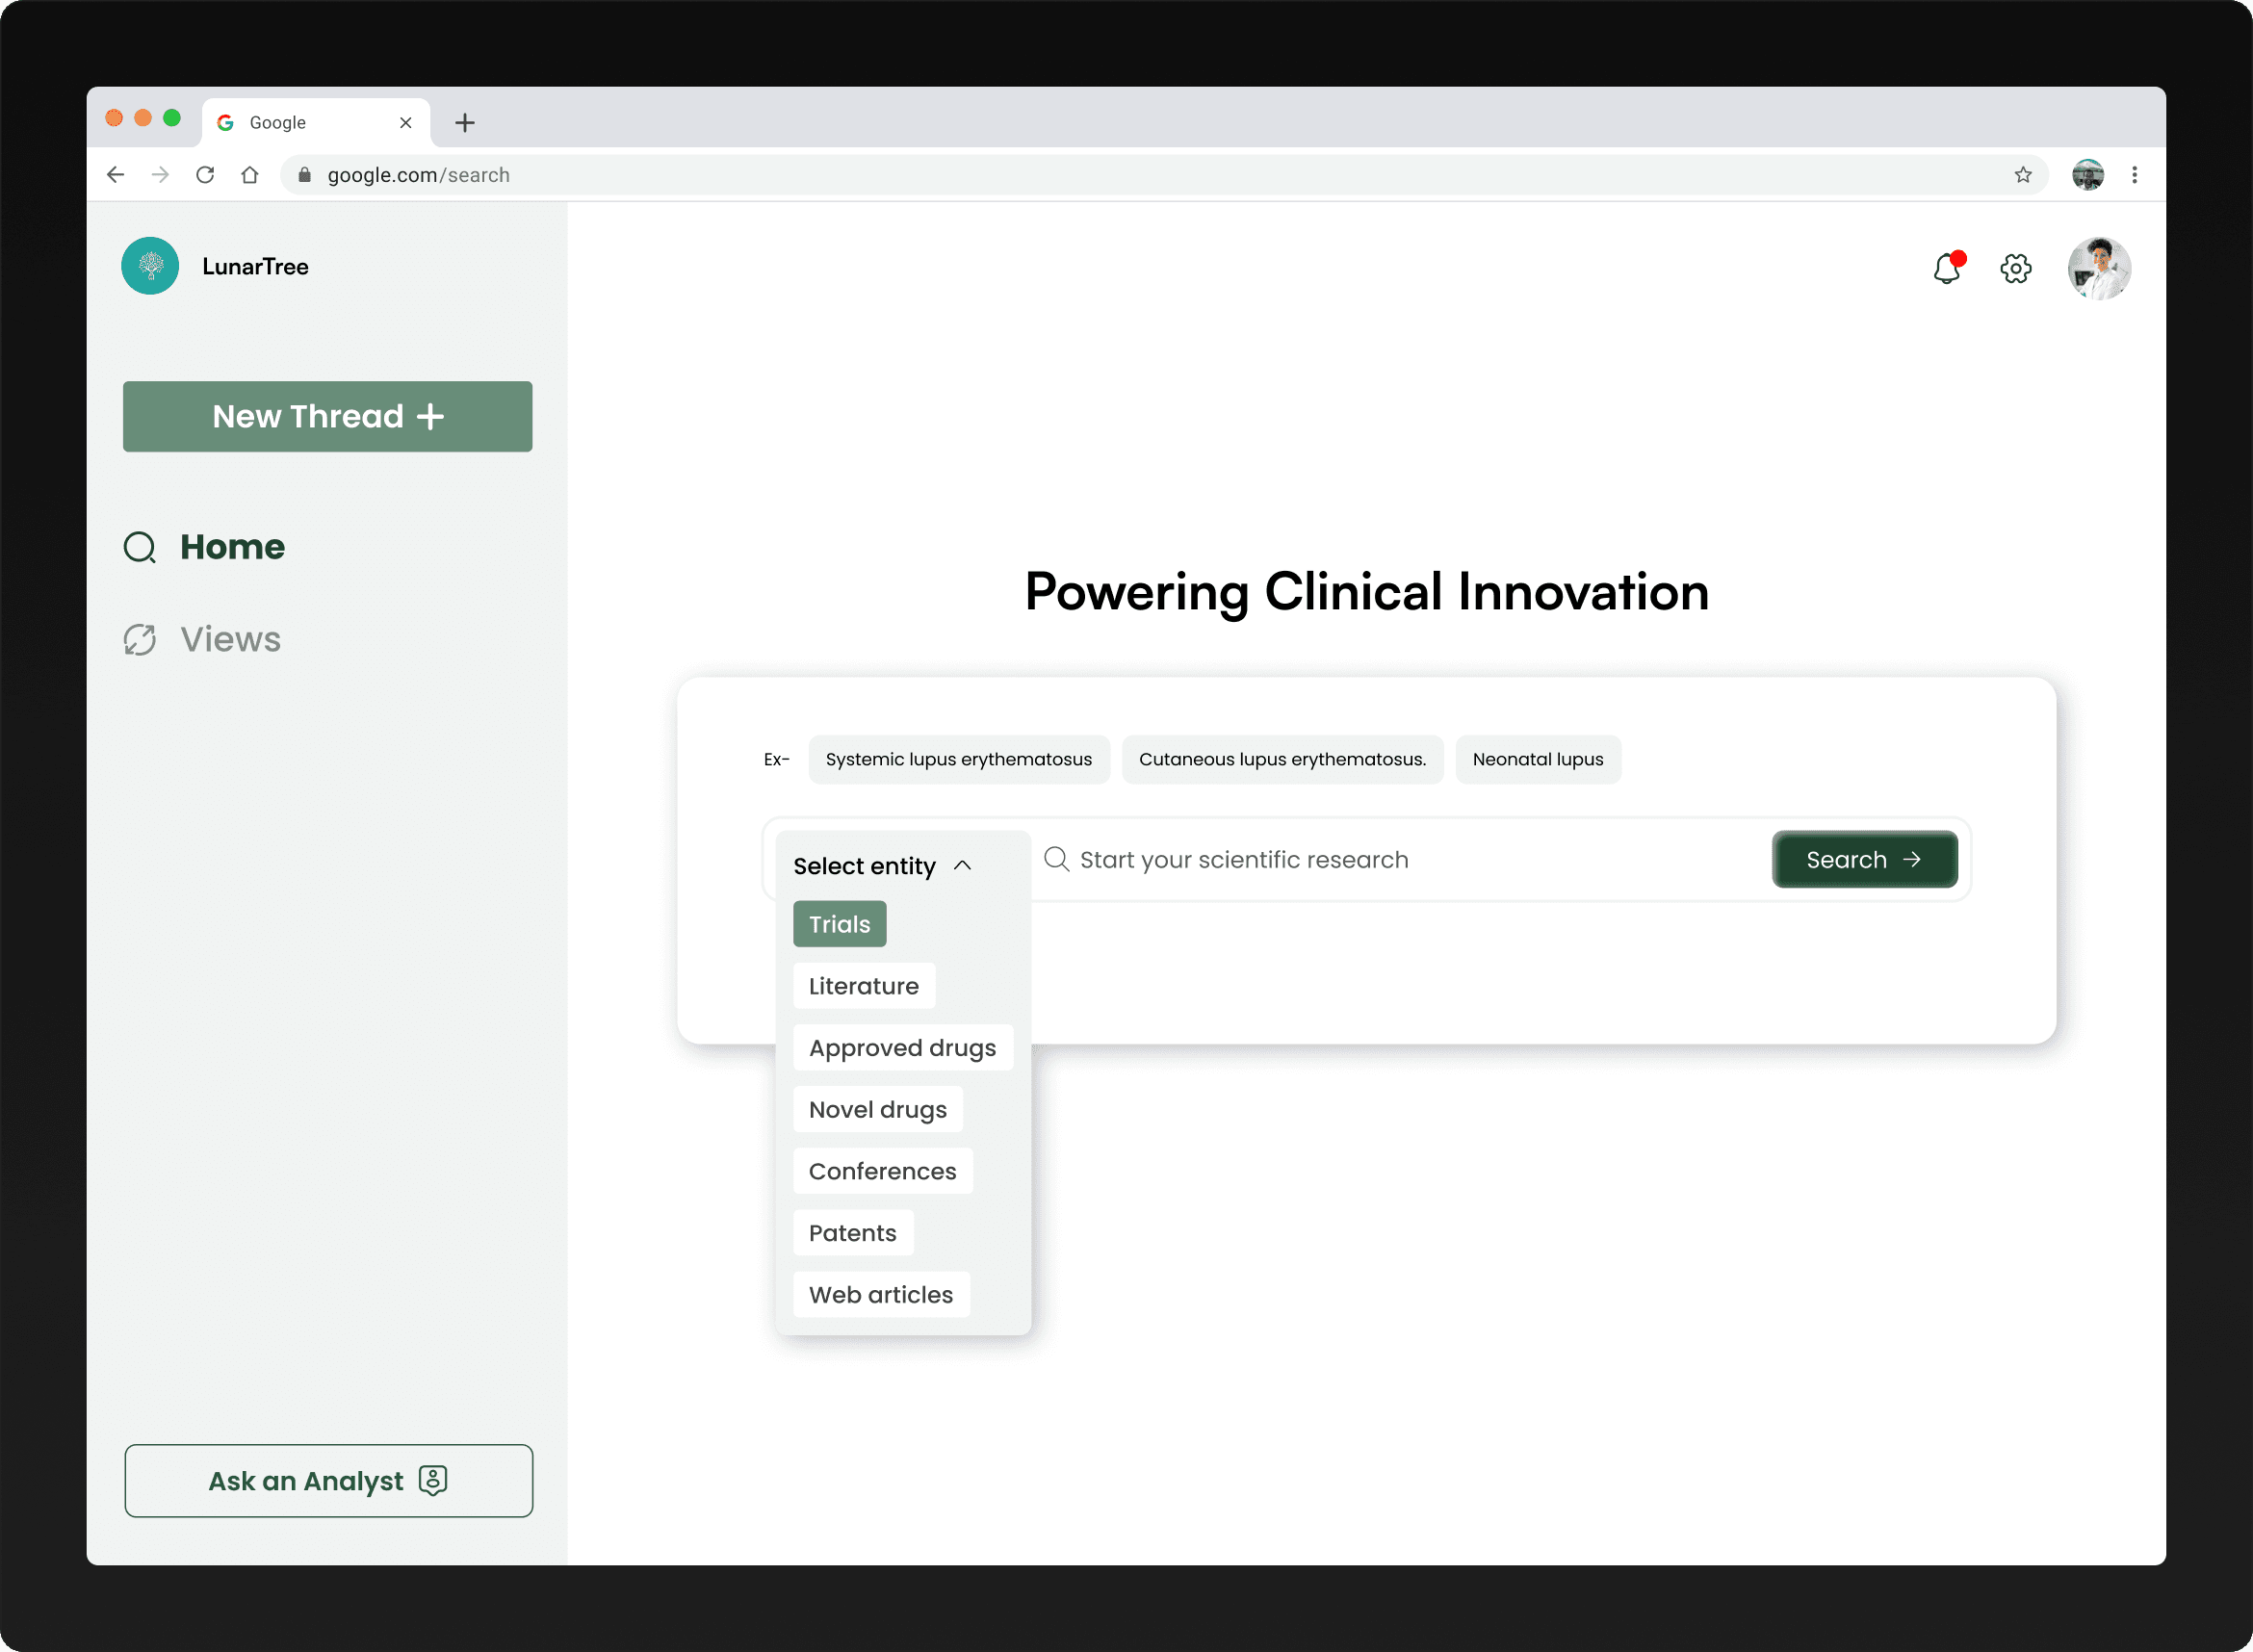Choose Literature from entity list
The image size is (2253, 1652).
(x=863, y=986)
